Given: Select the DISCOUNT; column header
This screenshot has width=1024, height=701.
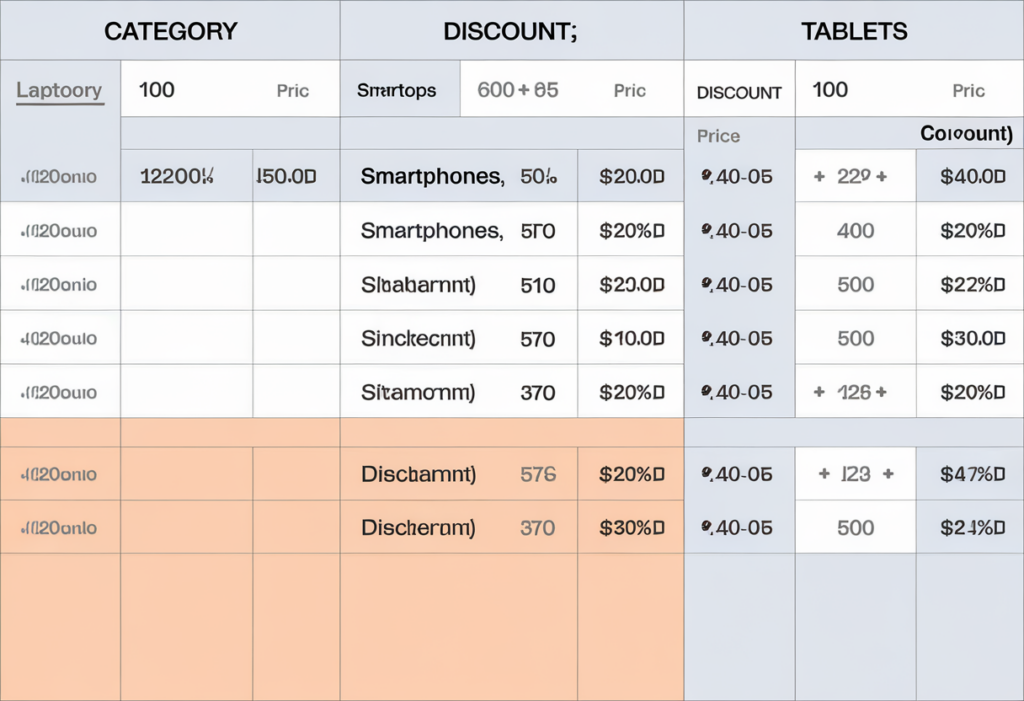Looking at the screenshot, I should 510,31.
